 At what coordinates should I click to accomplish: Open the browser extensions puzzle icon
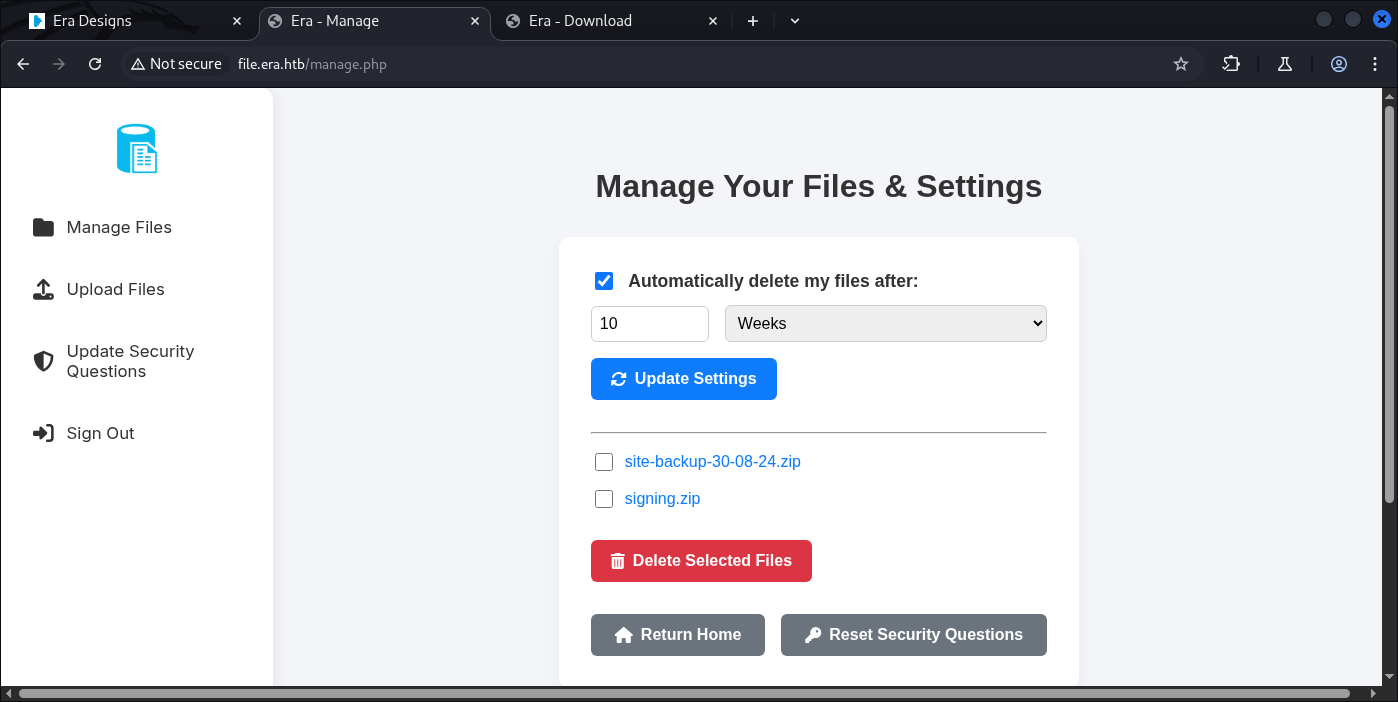point(1231,64)
